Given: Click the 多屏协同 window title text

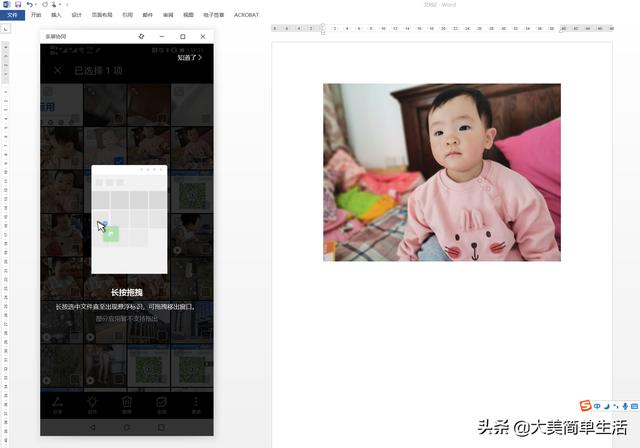Looking at the screenshot, I should (56, 36).
